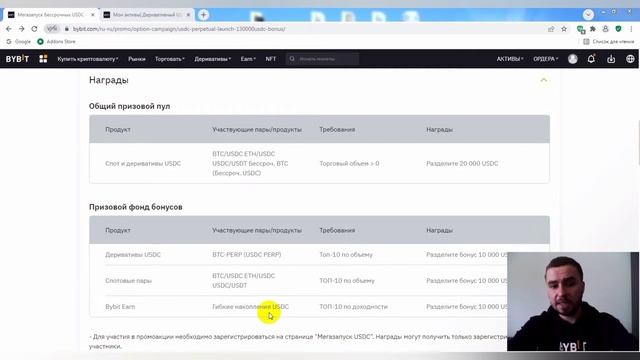Viewport: 640px width, 360px height.
Task: Switch to the Мегазапуск бессрочных USDC tab
Action: pyautogui.click(x=51, y=15)
